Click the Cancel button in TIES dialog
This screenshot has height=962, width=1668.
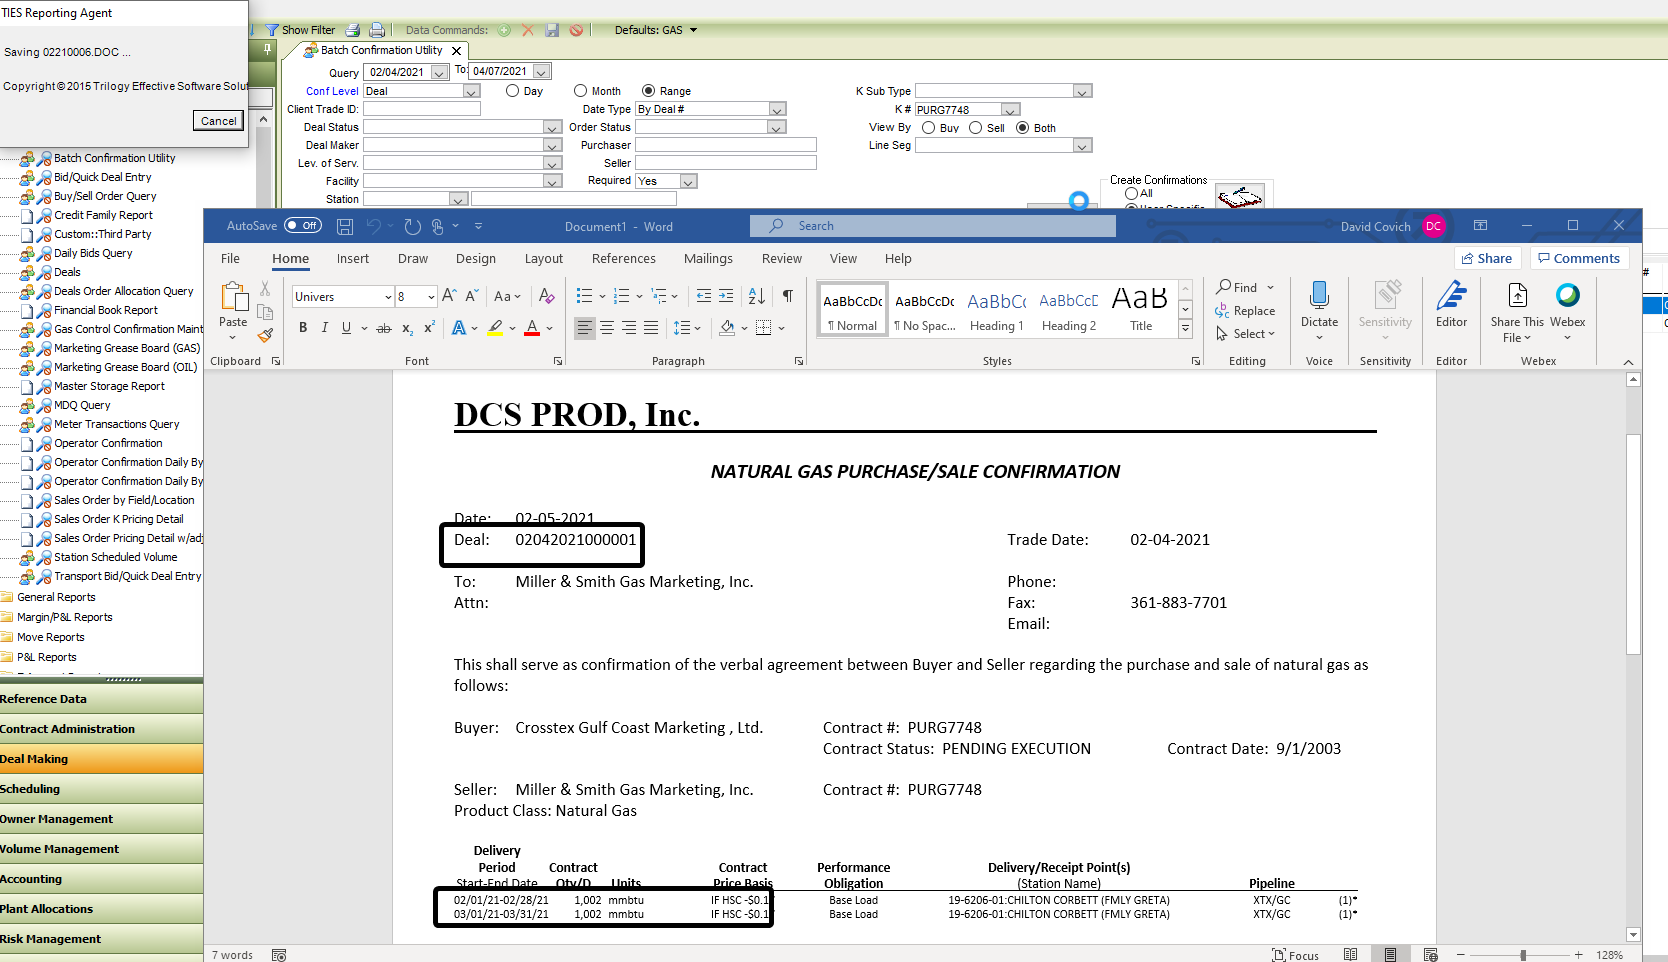click(x=218, y=121)
